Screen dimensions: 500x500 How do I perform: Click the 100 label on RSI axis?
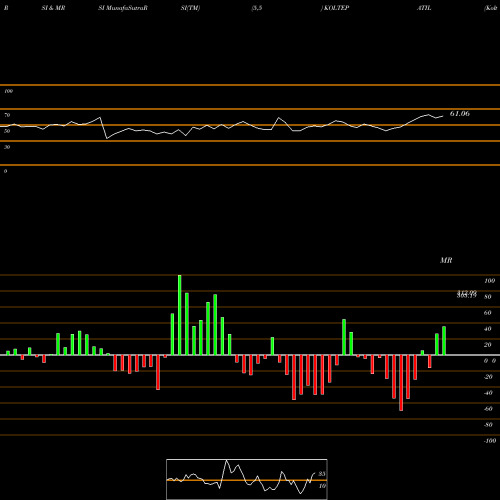(x=8, y=91)
